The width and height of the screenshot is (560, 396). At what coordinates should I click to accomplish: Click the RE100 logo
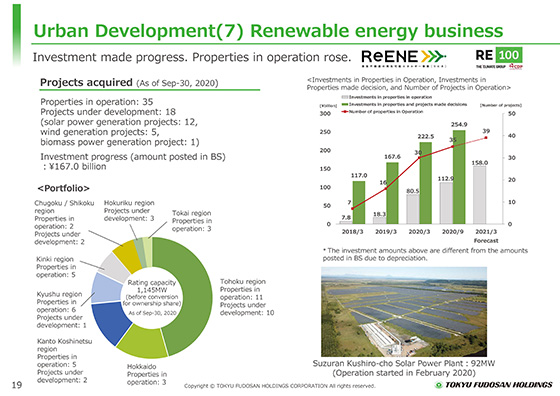(x=499, y=58)
